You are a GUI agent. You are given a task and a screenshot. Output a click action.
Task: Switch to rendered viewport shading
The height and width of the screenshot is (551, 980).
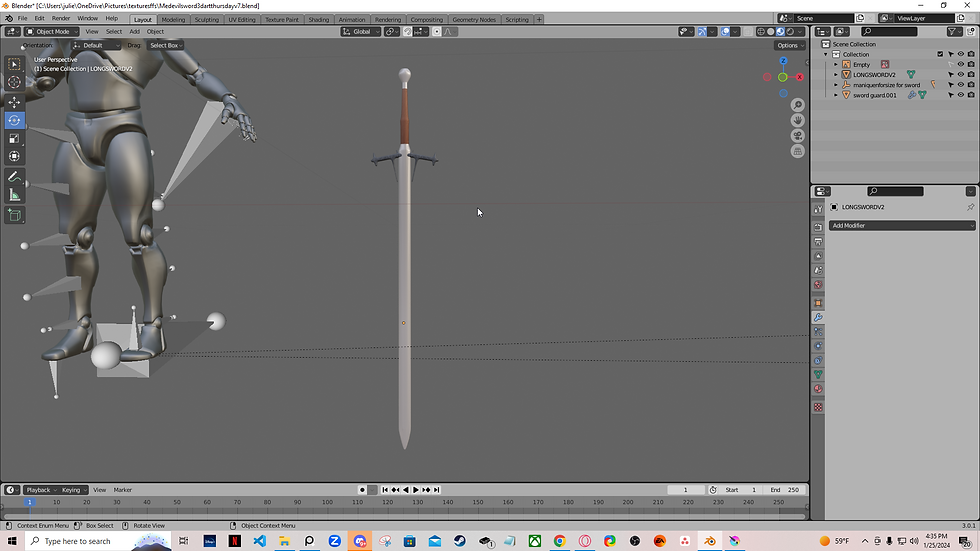click(x=790, y=31)
